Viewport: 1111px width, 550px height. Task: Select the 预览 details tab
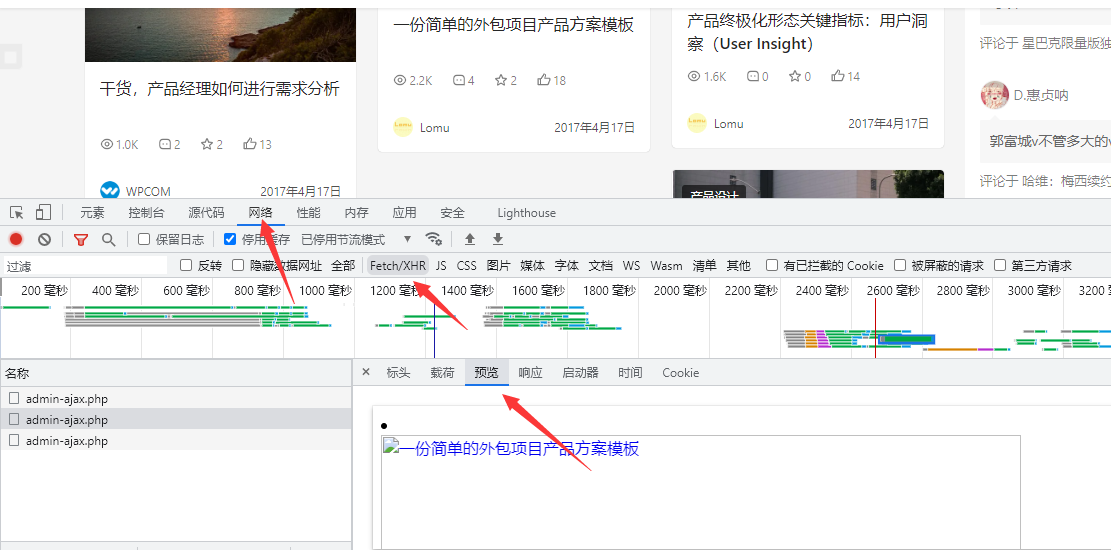pyautogui.click(x=487, y=373)
